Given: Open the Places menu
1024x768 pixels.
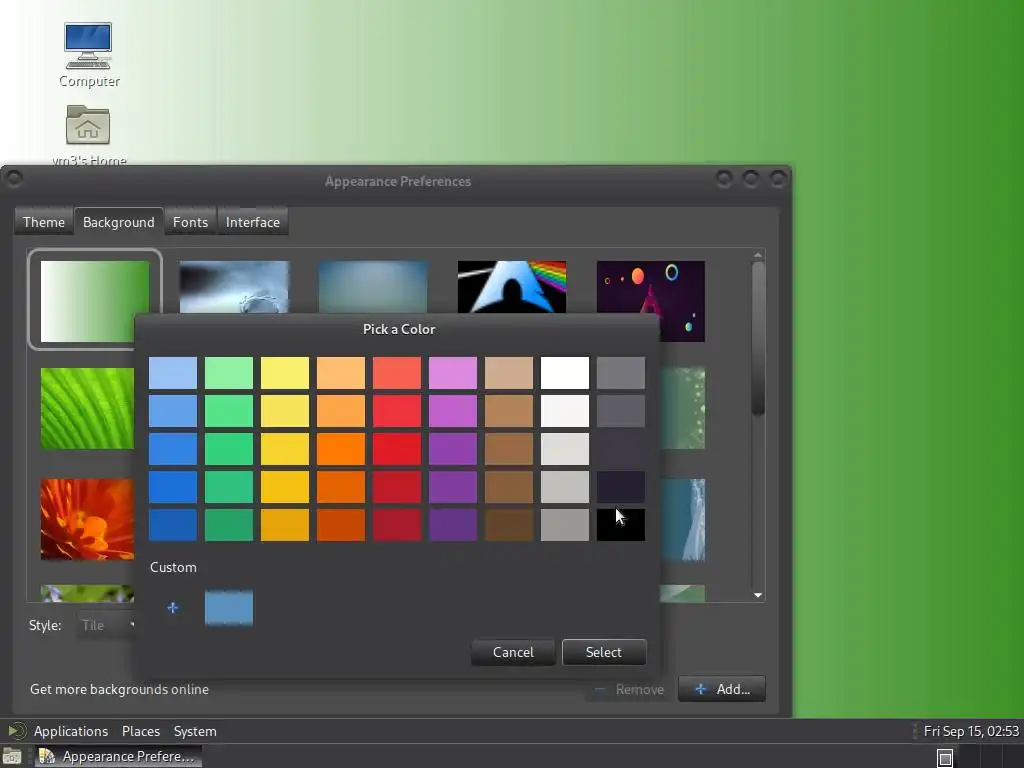Looking at the screenshot, I should click(140, 731).
